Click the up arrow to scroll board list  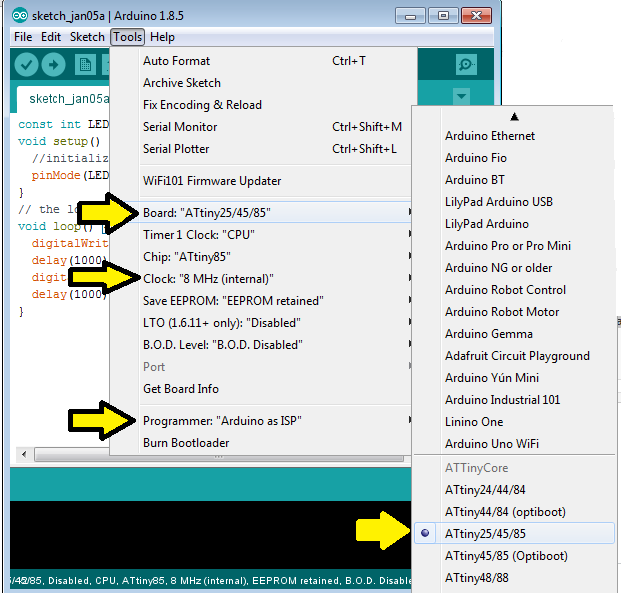point(514,116)
